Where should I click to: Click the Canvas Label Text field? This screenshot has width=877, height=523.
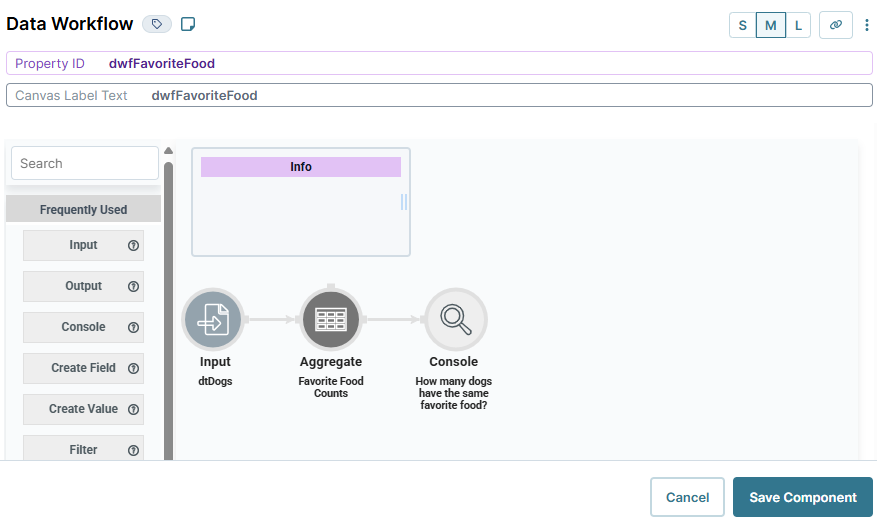439,95
